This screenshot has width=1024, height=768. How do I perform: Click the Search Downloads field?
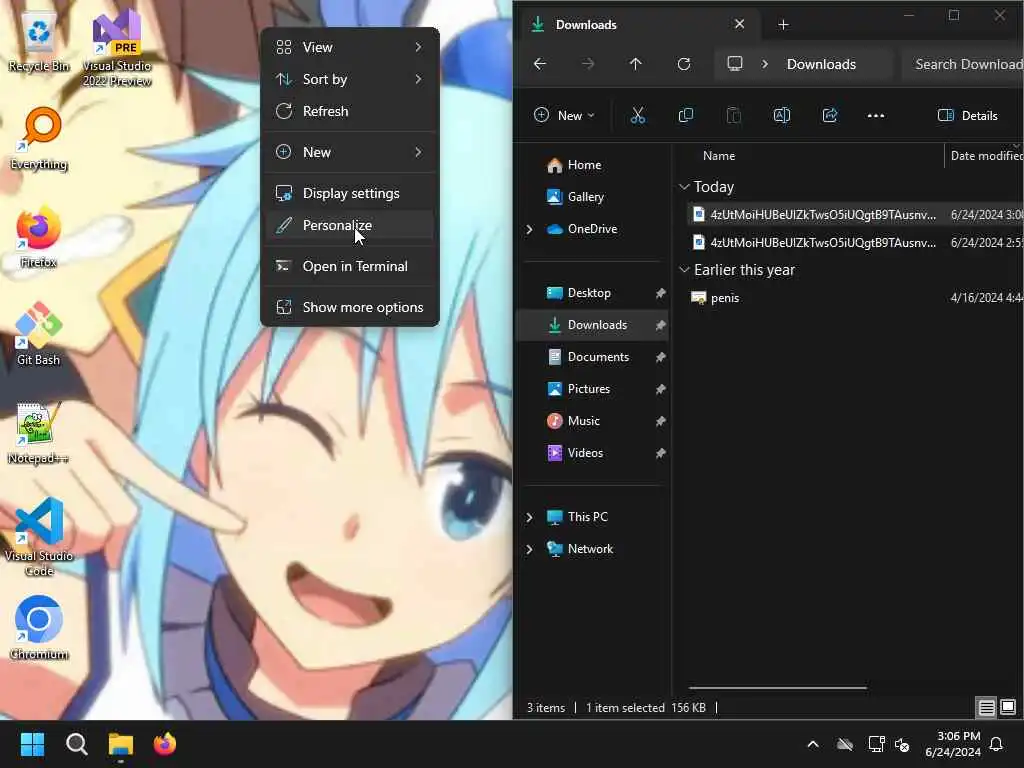tap(963, 64)
